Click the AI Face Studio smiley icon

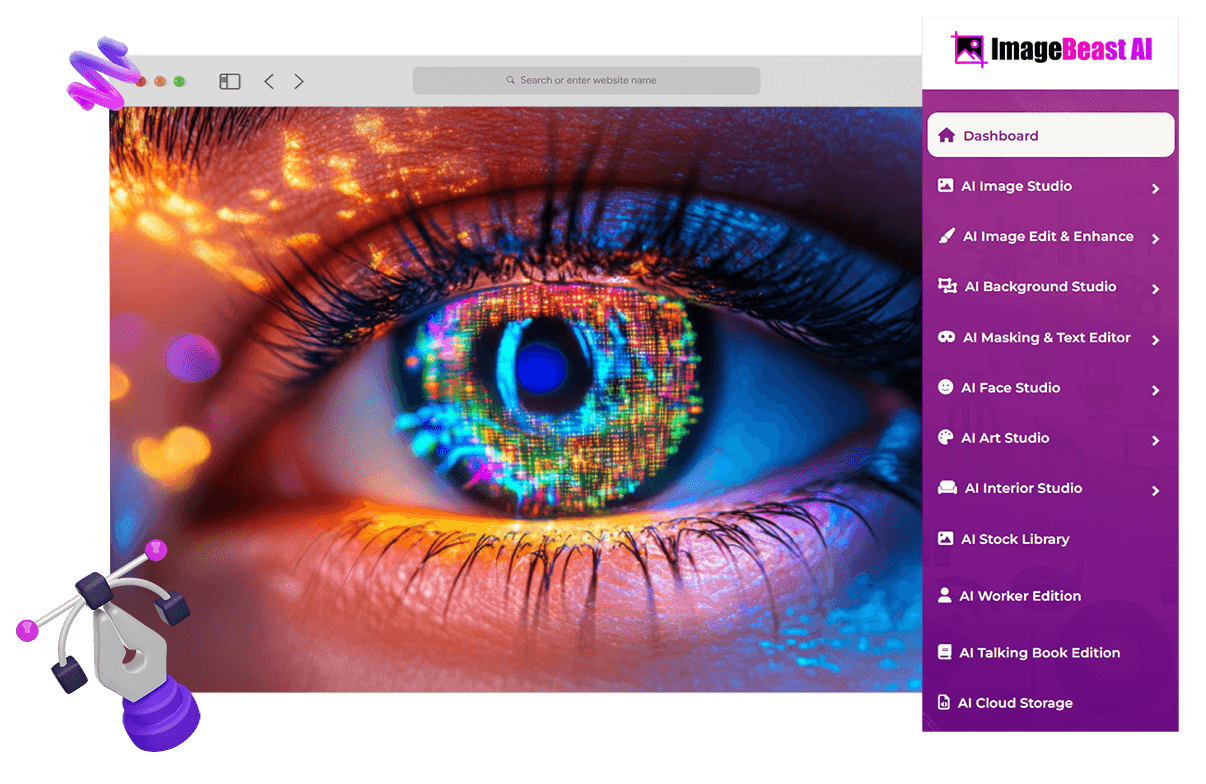[945, 387]
